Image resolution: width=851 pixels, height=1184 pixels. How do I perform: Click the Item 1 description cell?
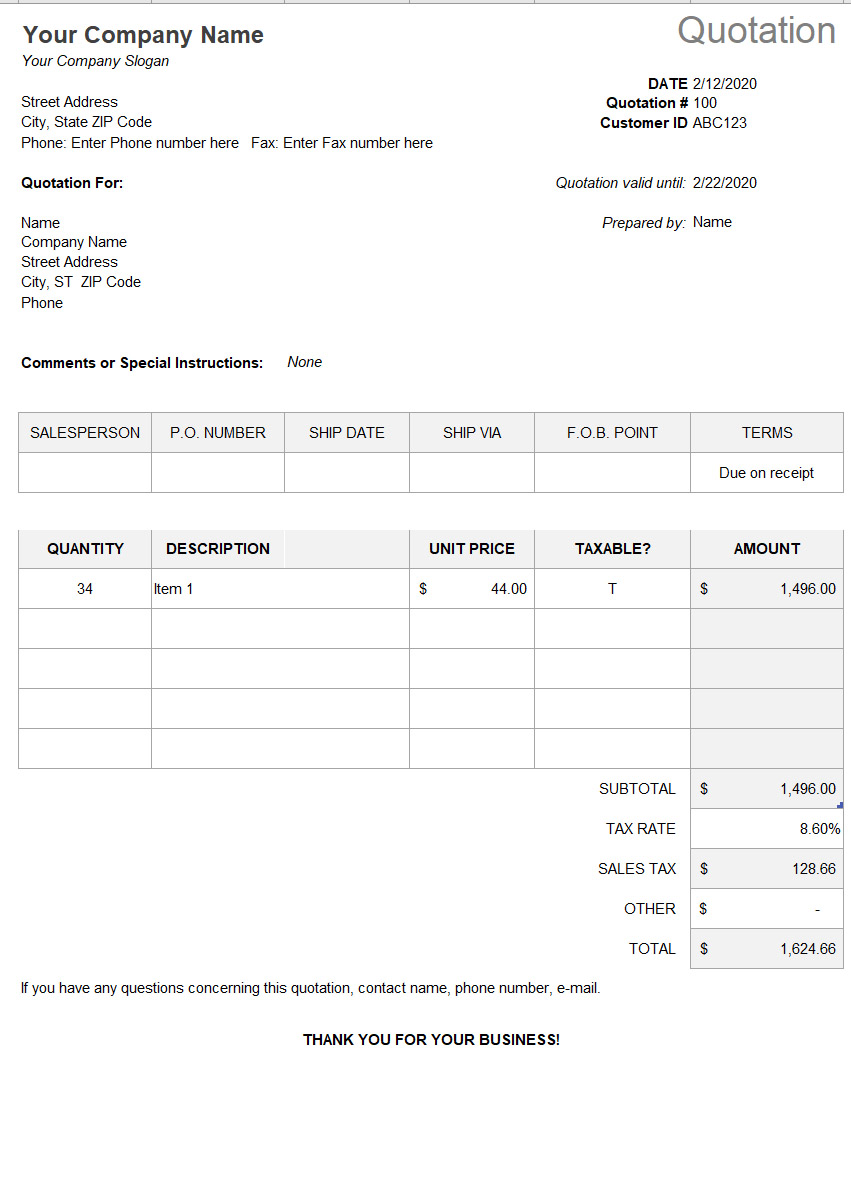[x=280, y=589]
